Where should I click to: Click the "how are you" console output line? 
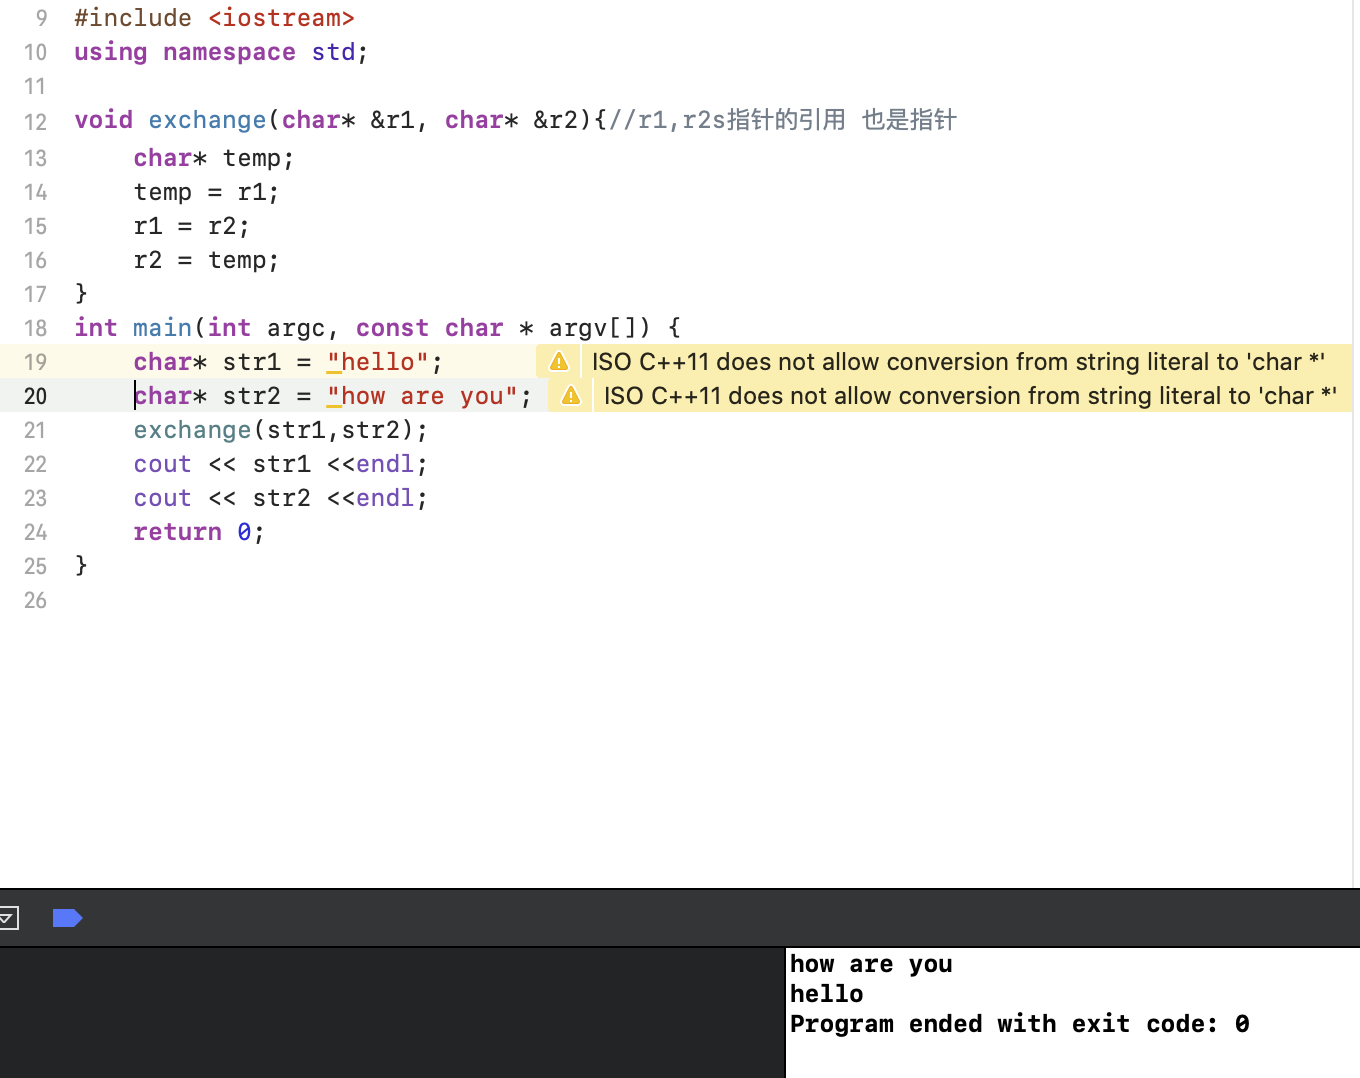870,964
